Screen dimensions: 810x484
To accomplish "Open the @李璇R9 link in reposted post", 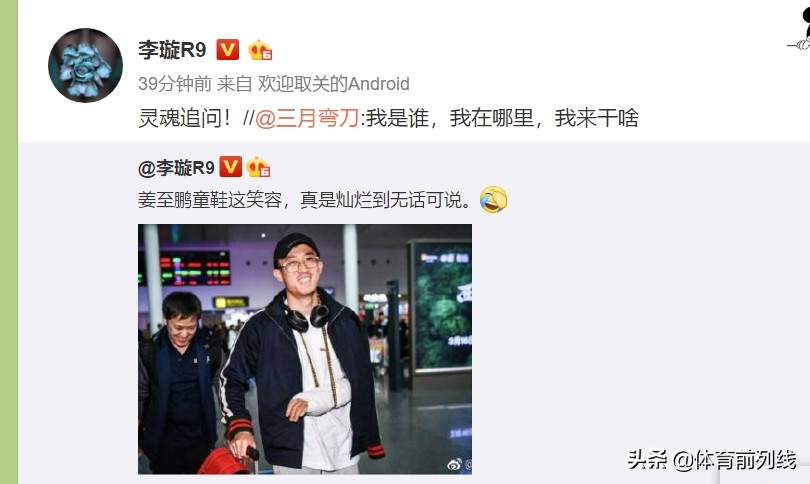I will [176, 168].
